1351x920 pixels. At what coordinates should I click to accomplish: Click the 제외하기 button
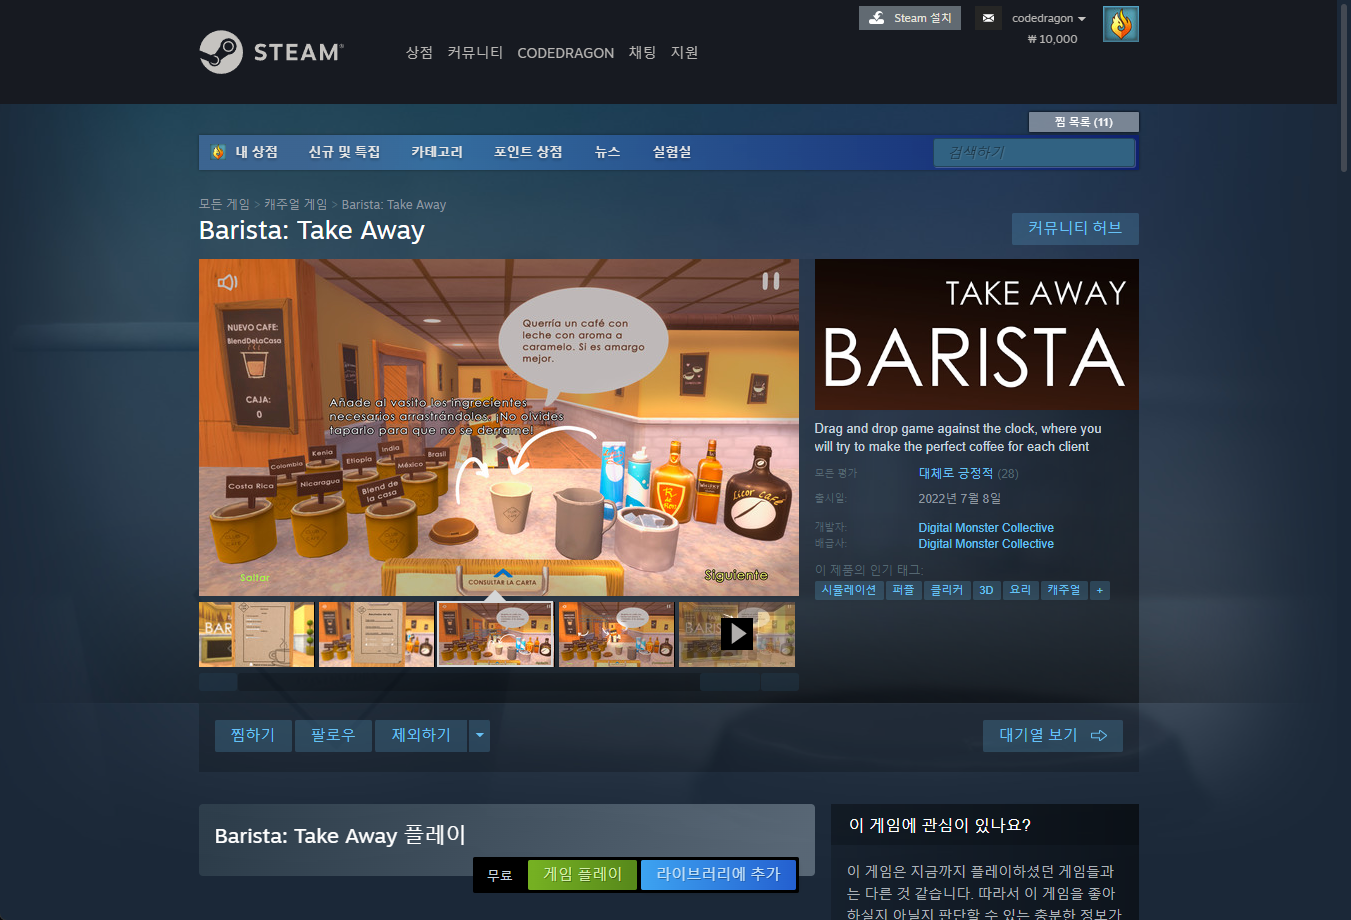click(421, 735)
